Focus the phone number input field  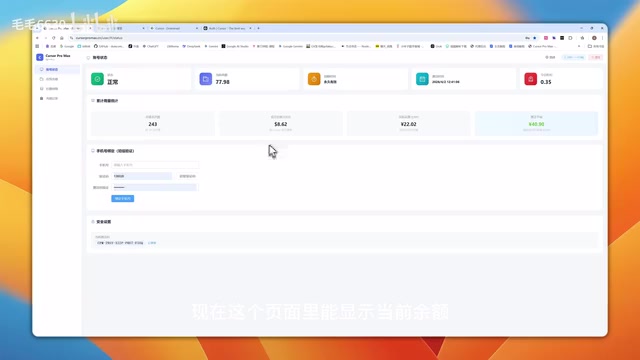tap(155, 165)
